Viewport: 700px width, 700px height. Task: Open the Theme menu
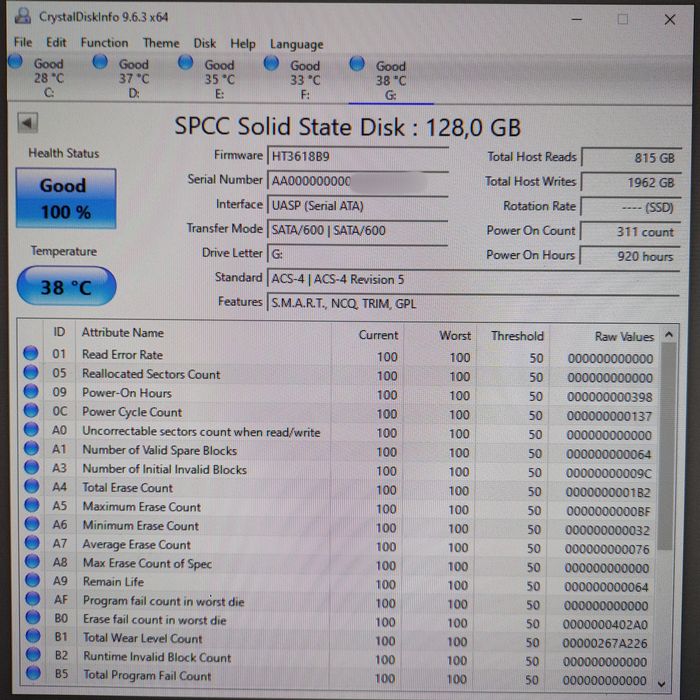click(161, 43)
